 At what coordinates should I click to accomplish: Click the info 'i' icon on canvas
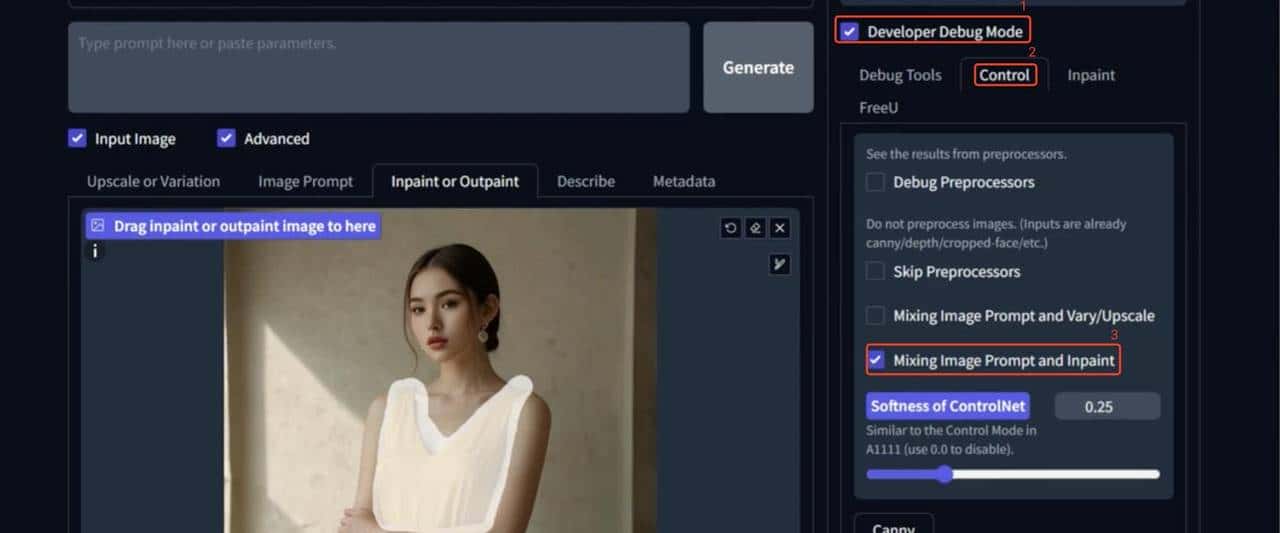[x=95, y=252]
